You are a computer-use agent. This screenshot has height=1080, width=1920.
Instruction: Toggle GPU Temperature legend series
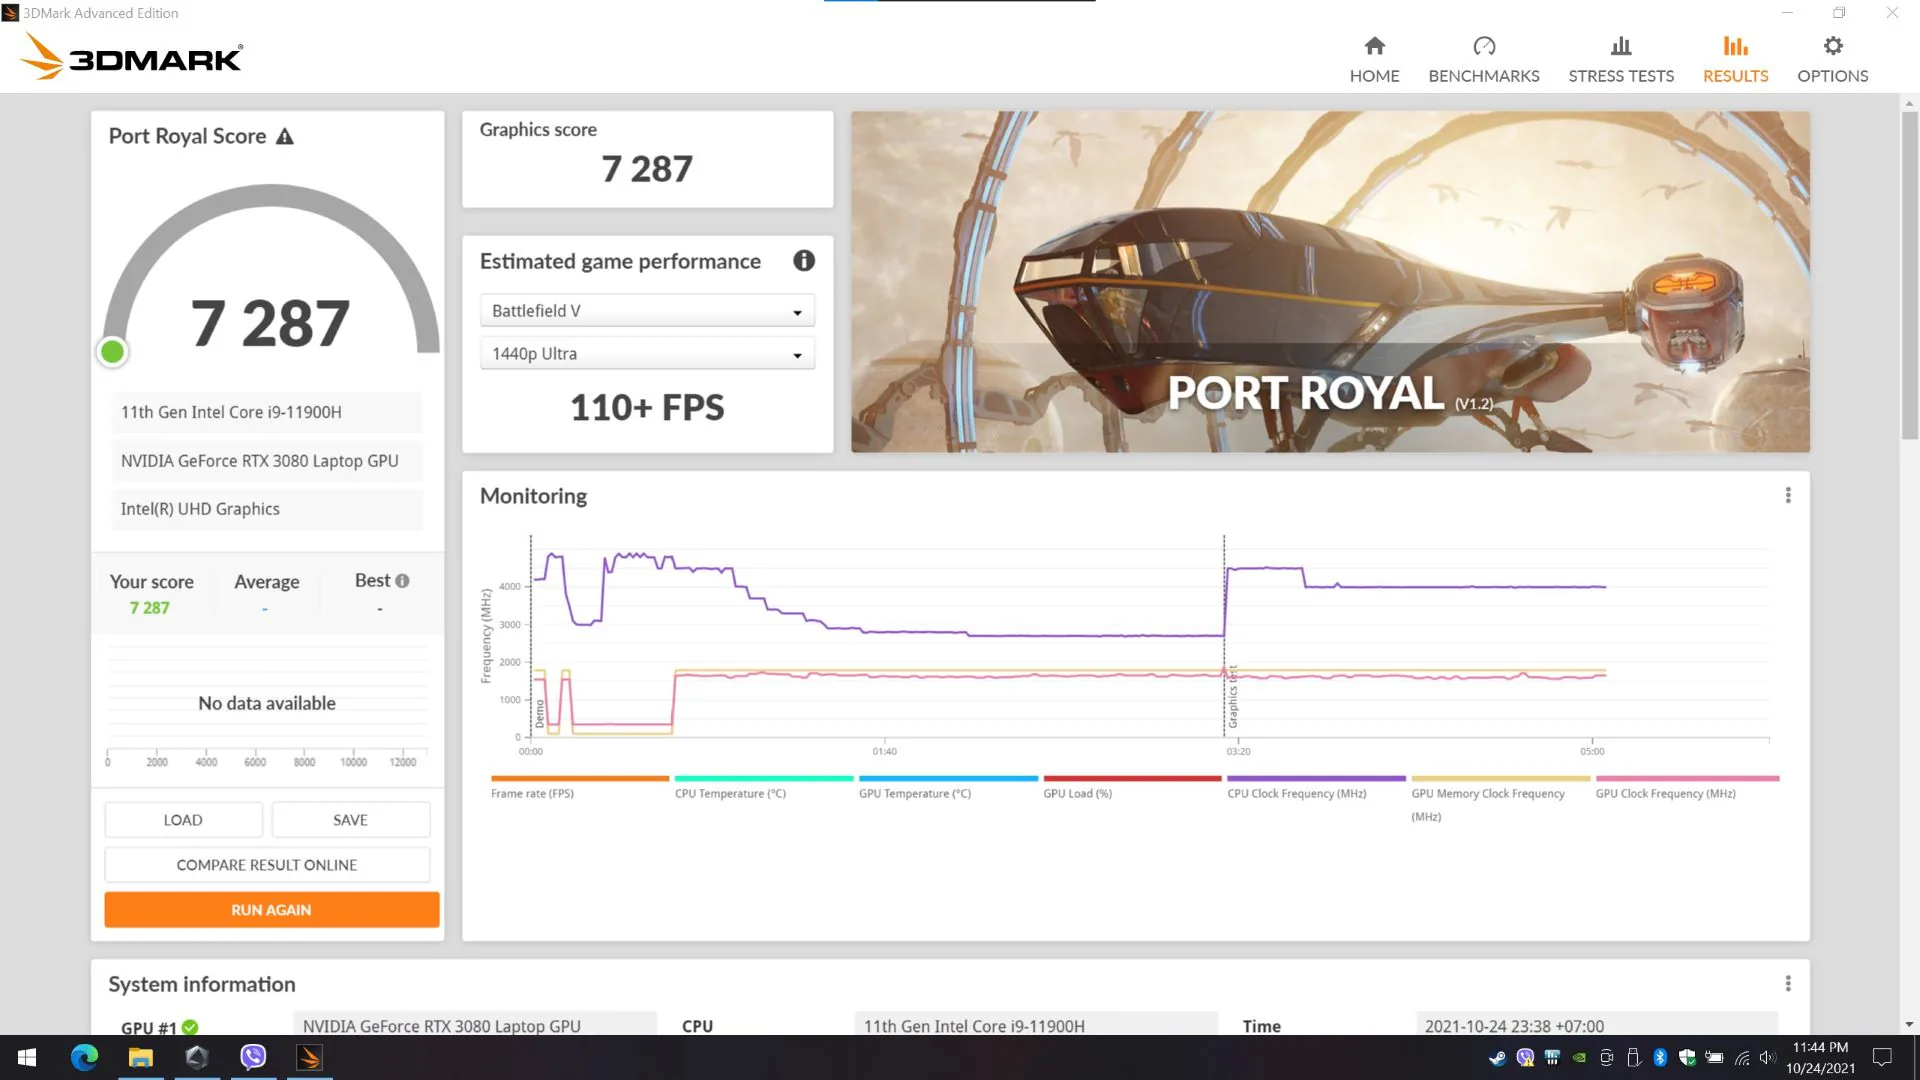tap(947, 787)
